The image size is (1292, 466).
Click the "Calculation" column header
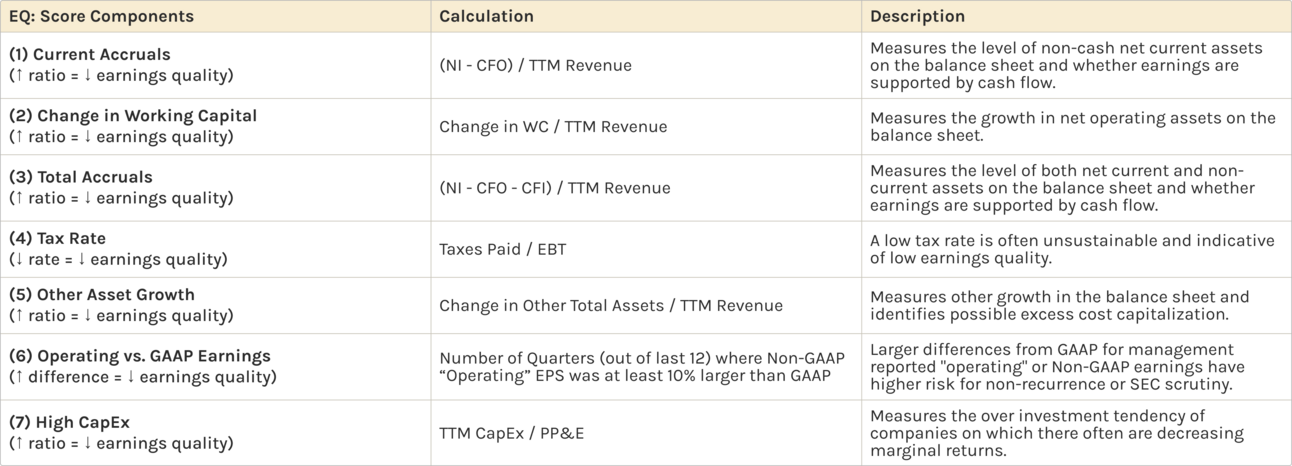tap(486, 17)
